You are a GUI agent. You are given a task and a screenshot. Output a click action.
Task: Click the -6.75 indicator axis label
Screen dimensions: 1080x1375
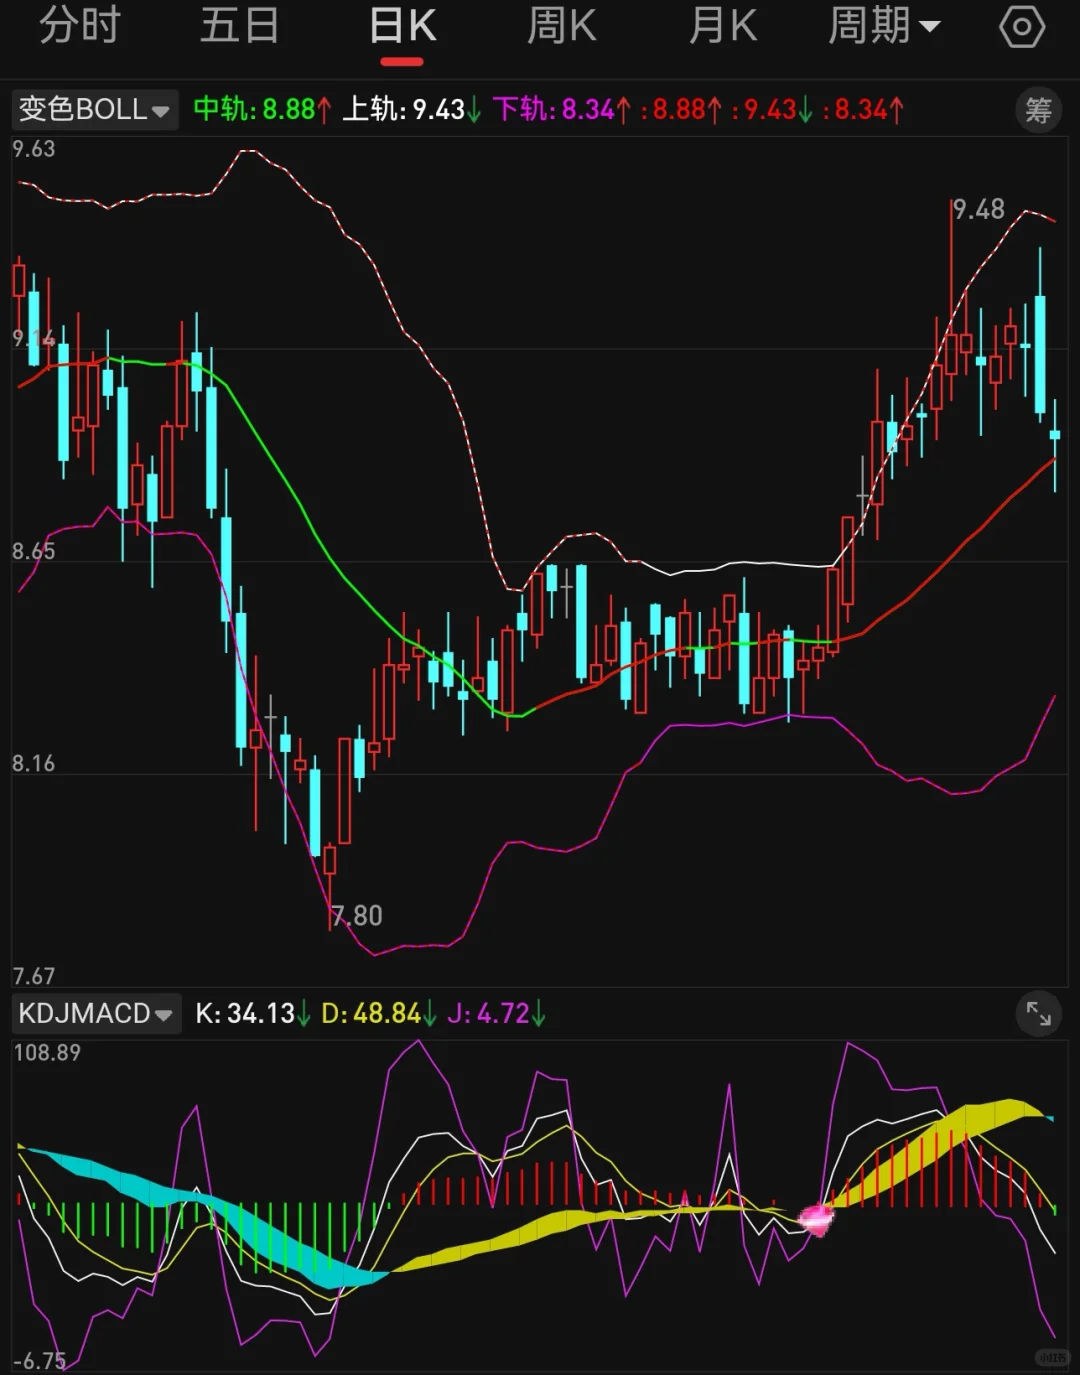point(40,1361)
